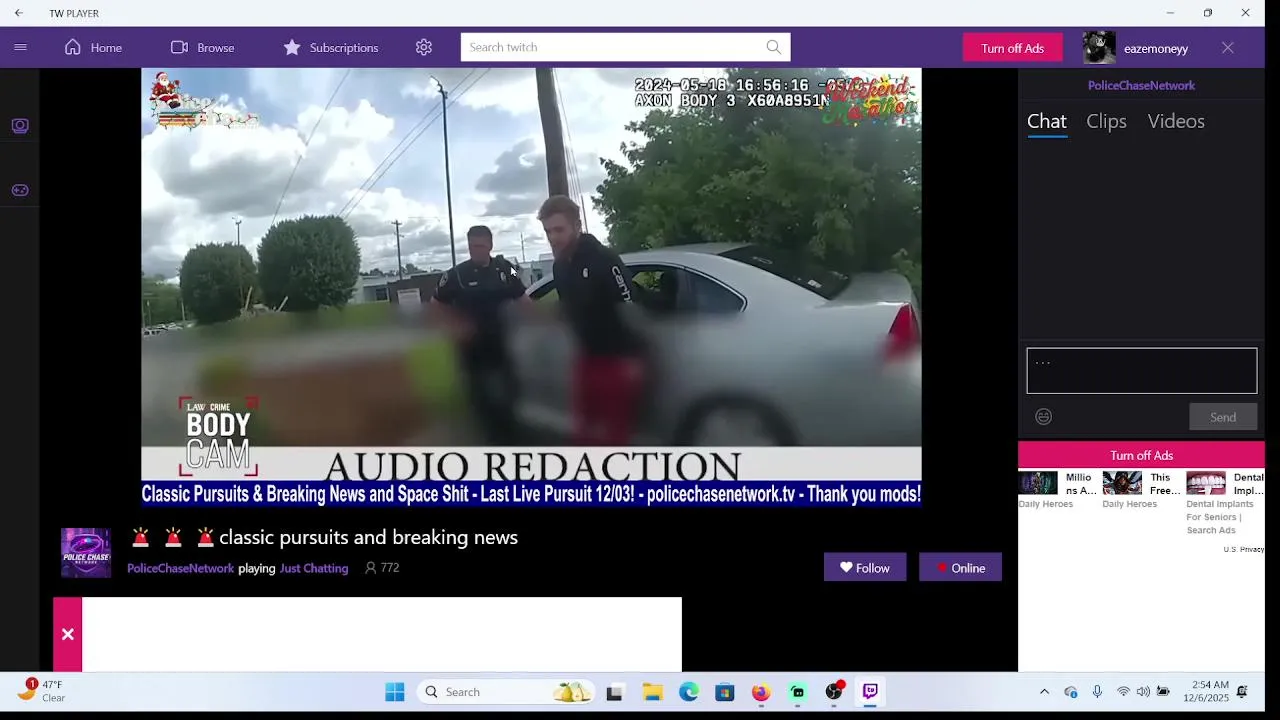
Task: Open File Explorer from the taskbar
Action: click(x=652, y=692)
